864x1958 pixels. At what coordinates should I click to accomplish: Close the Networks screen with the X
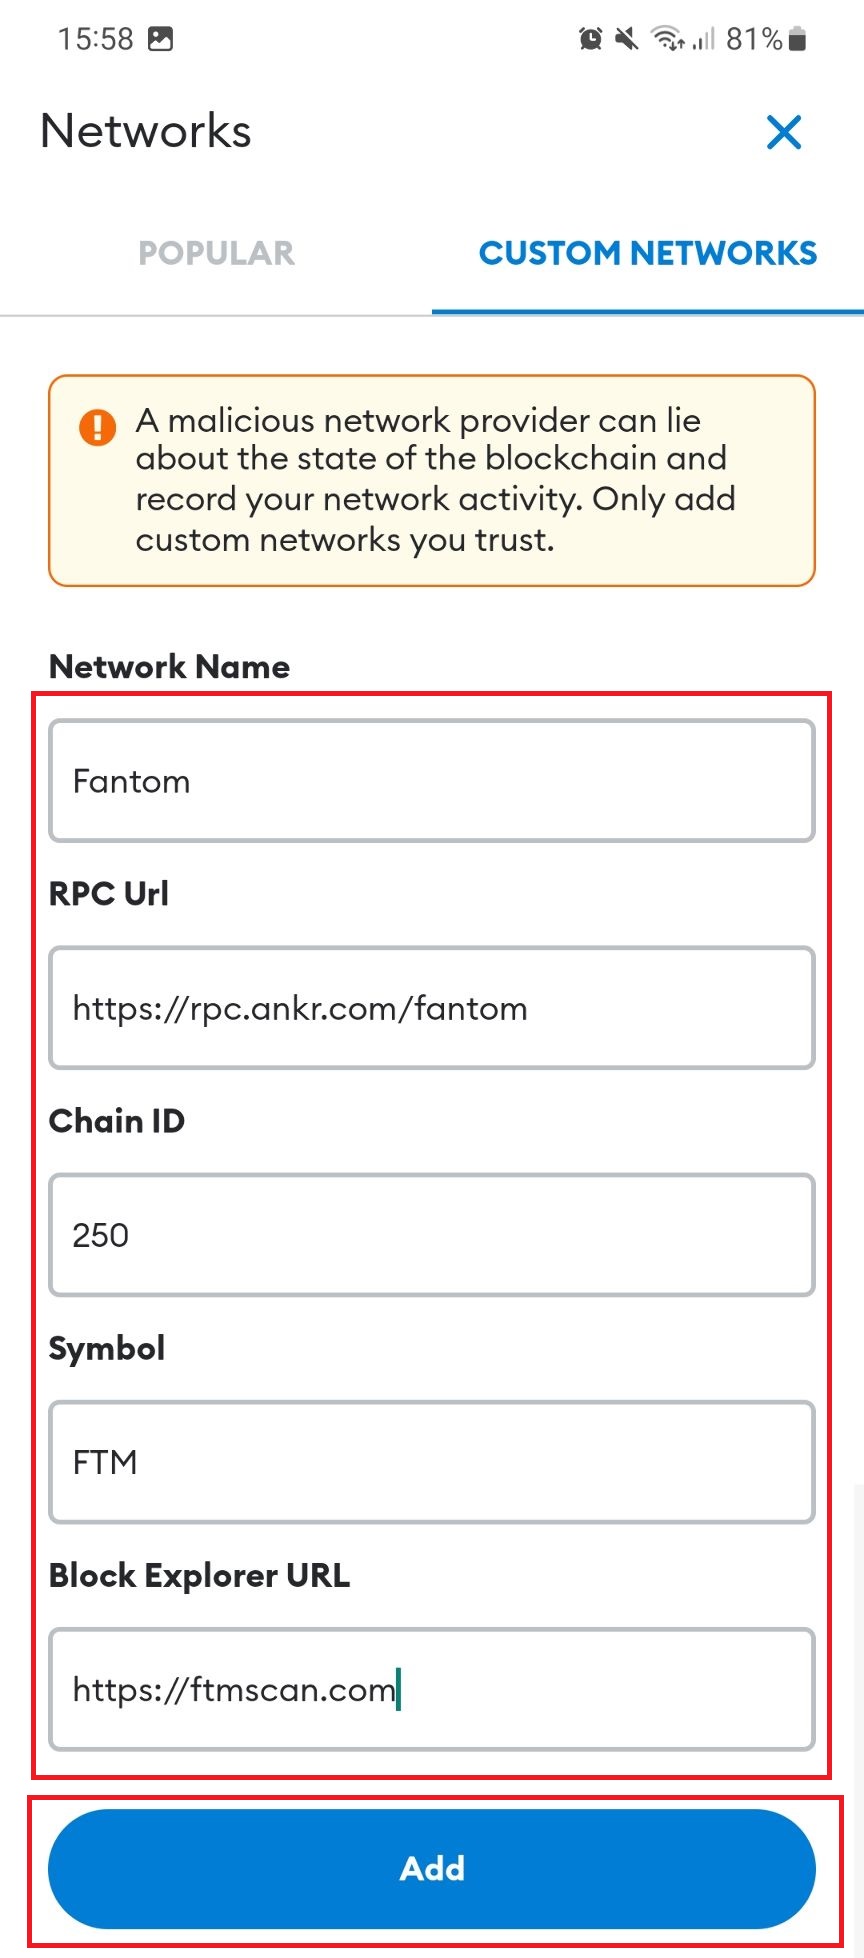tap(784, 132)
